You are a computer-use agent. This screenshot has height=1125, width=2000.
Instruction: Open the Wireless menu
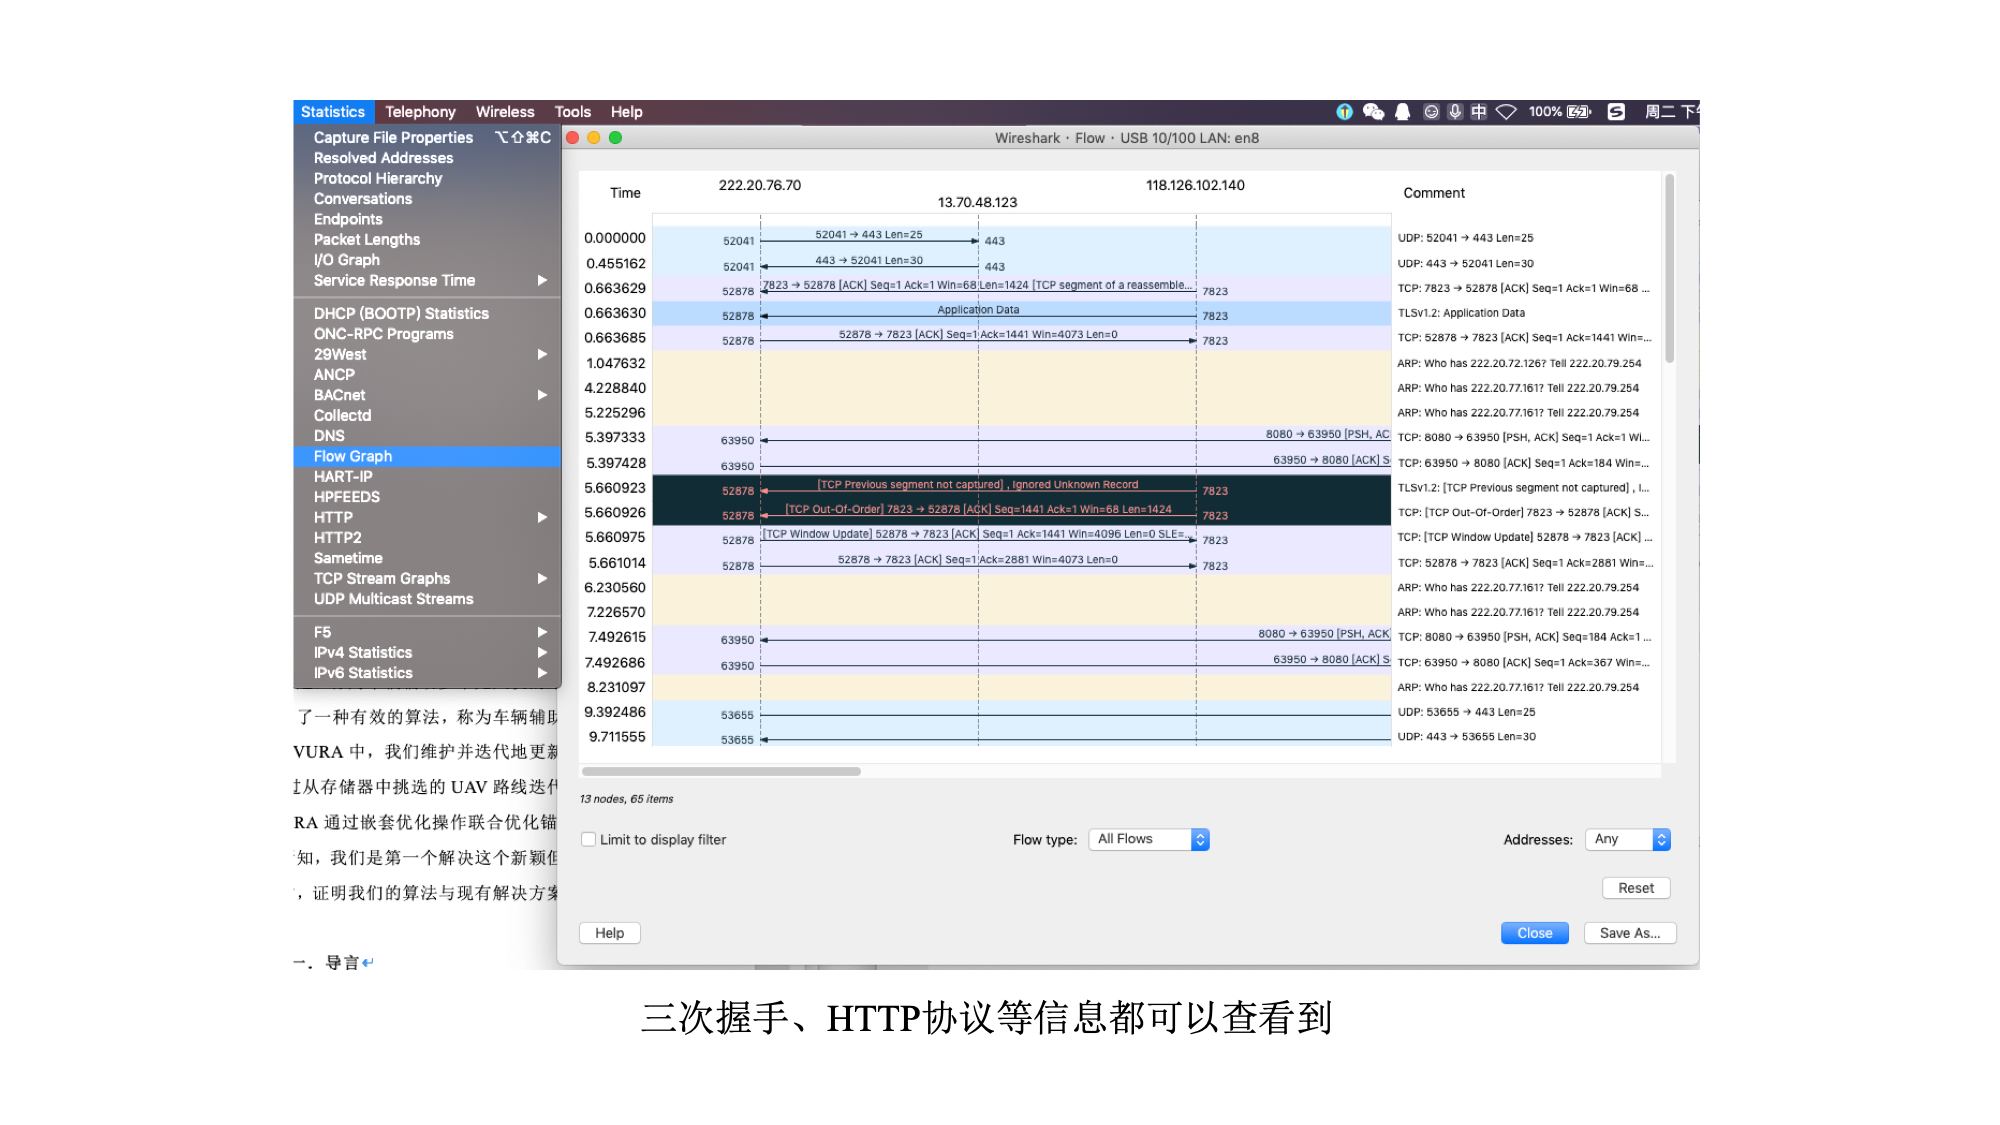[x=505, y=112]
